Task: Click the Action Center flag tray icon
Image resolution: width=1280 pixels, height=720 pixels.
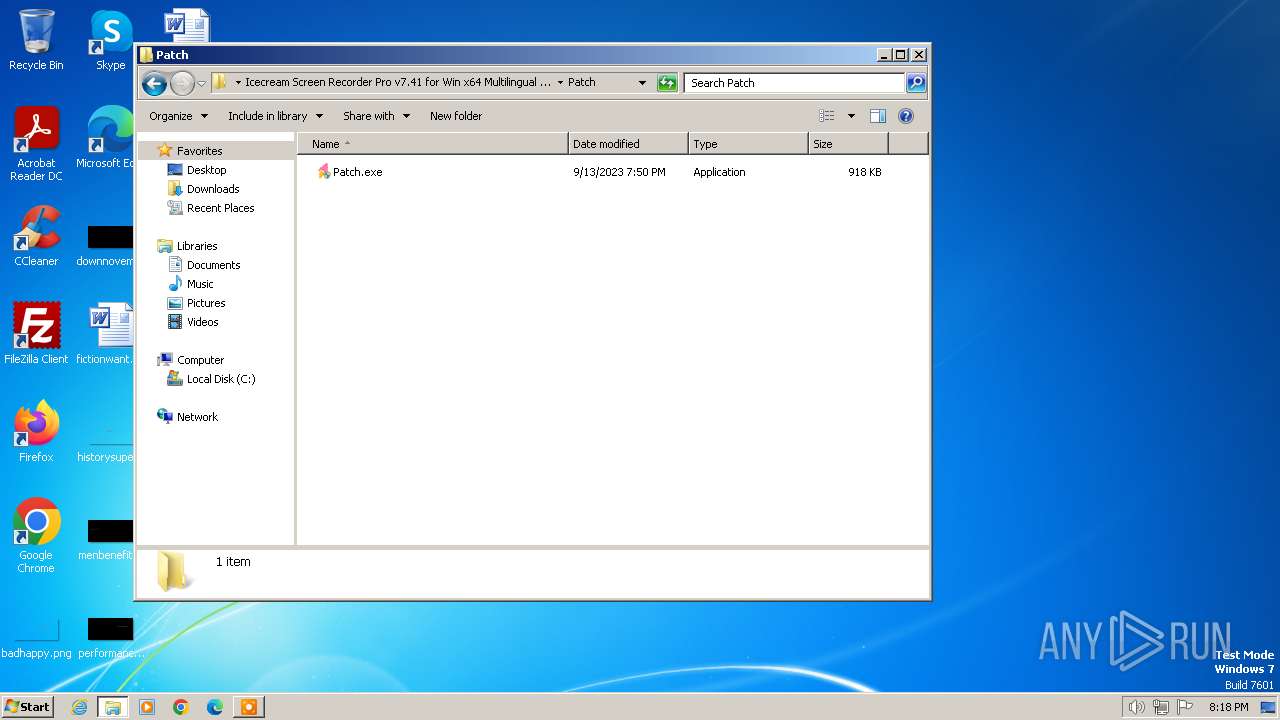Action: click(1185, 707)
